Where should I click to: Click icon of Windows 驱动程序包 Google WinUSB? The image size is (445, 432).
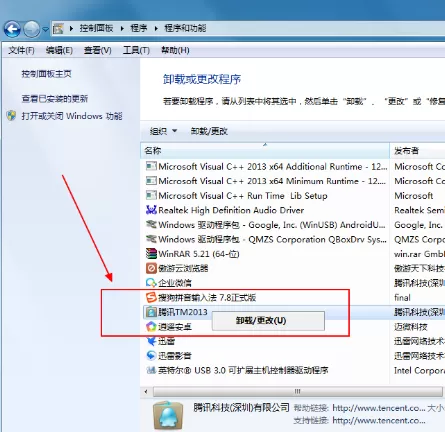151,224
